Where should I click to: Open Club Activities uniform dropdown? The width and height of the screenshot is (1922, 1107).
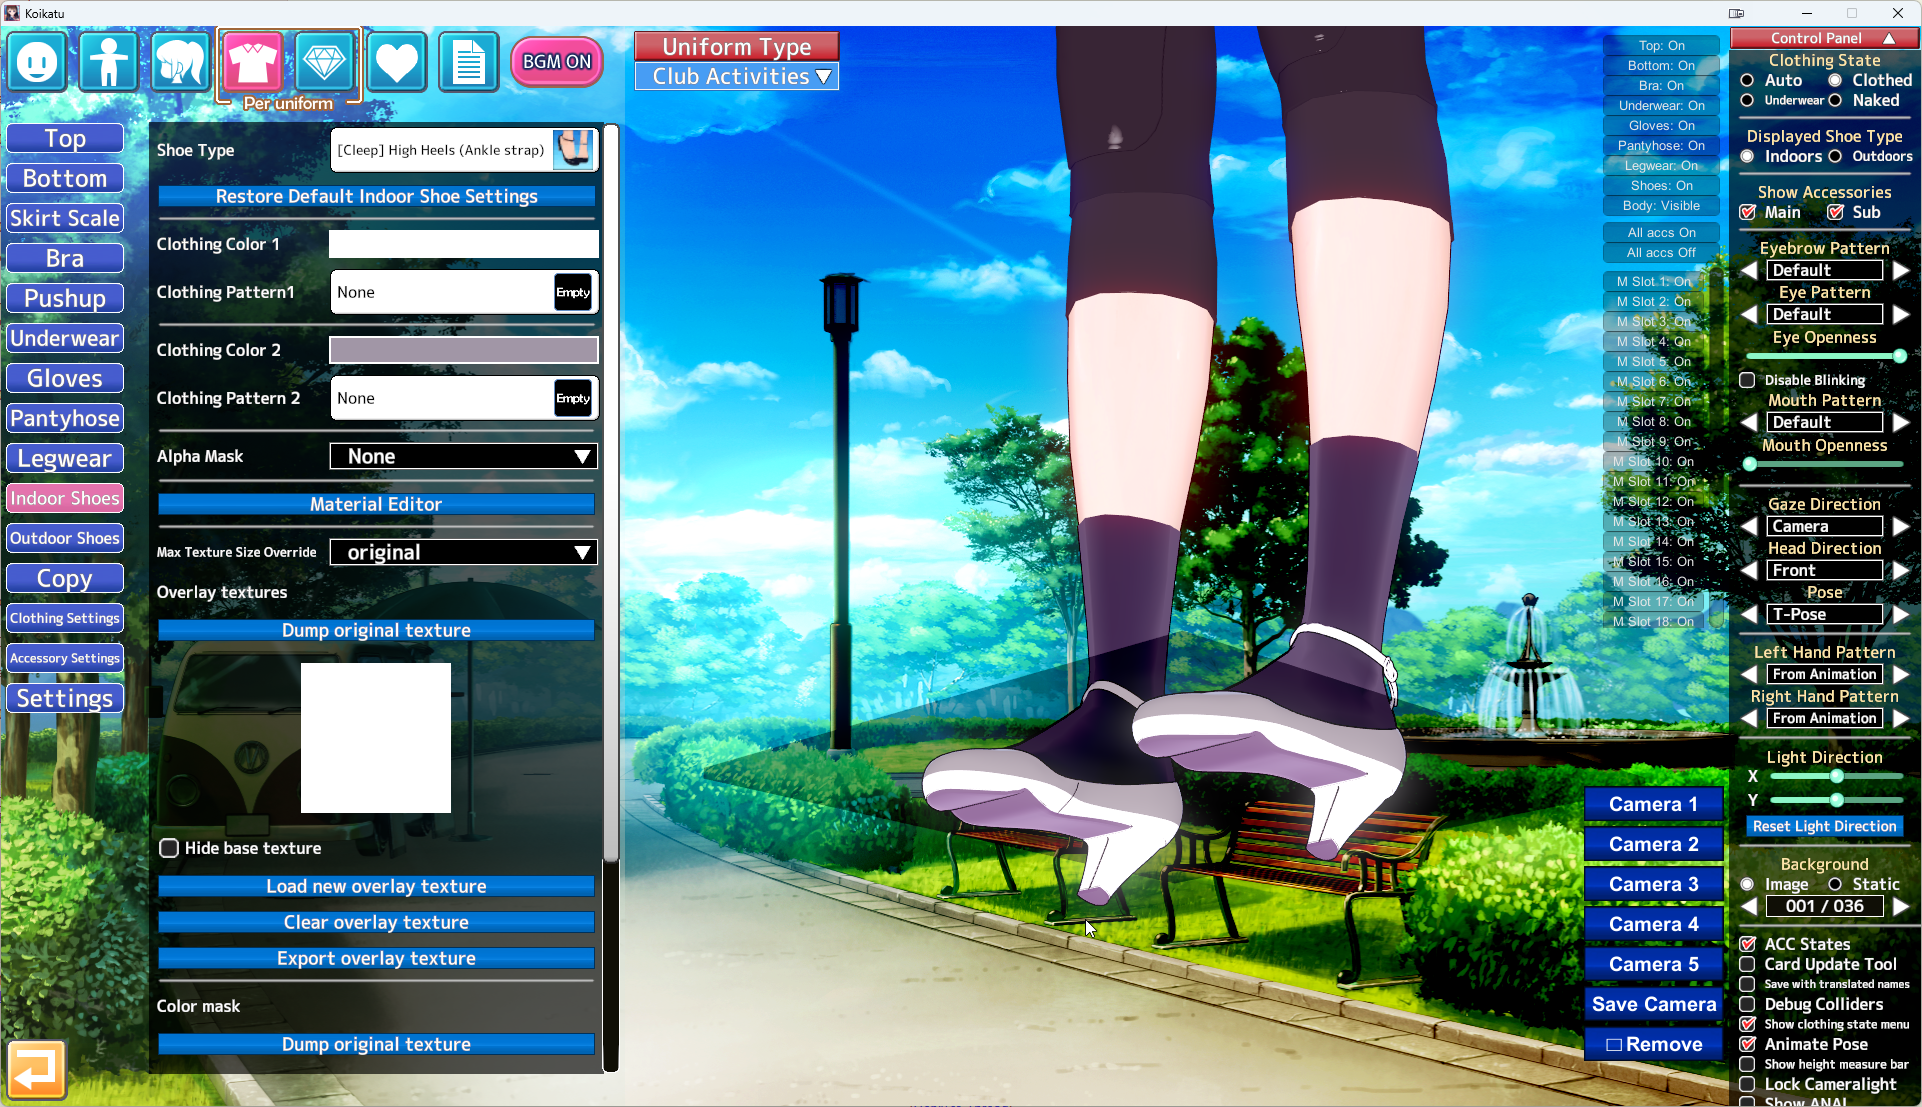pyautogui.click(x=737, y=77)
